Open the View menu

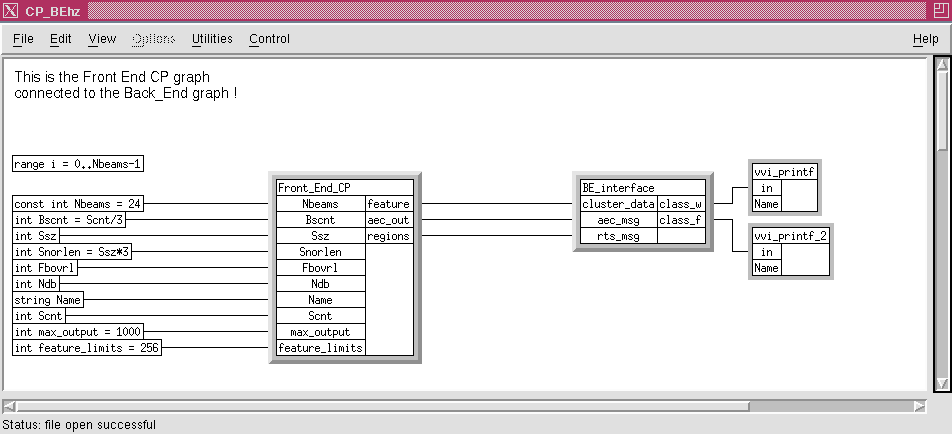coord(102,39)
